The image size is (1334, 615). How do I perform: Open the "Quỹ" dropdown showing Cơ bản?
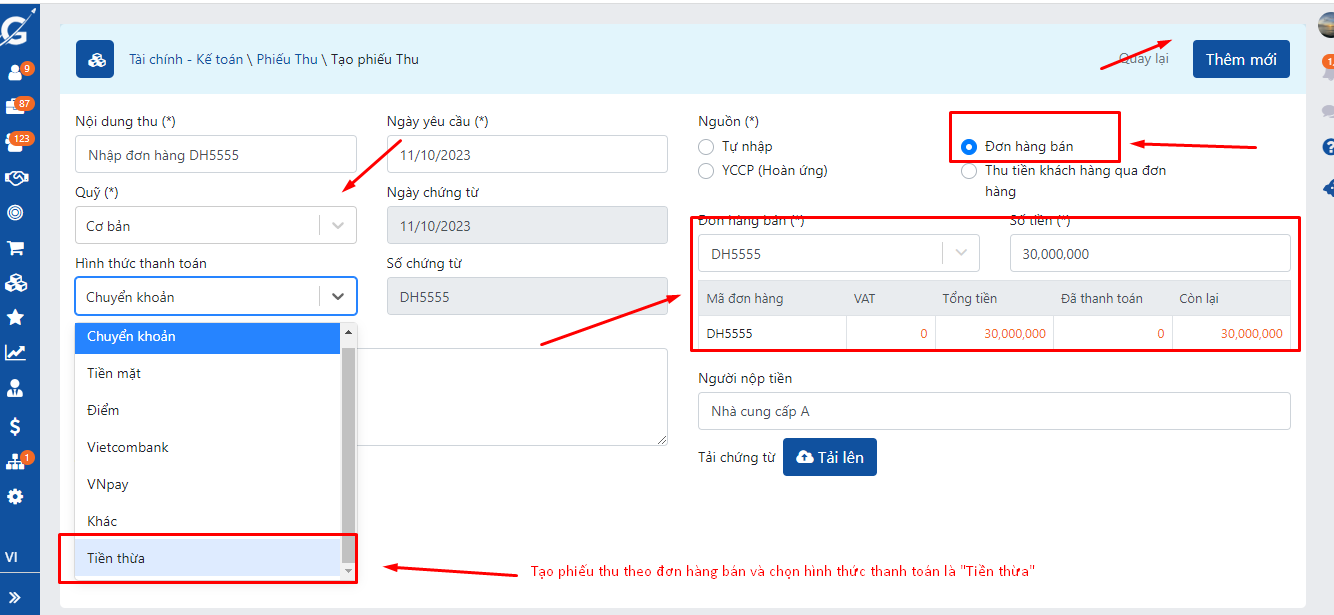[215, 226]
